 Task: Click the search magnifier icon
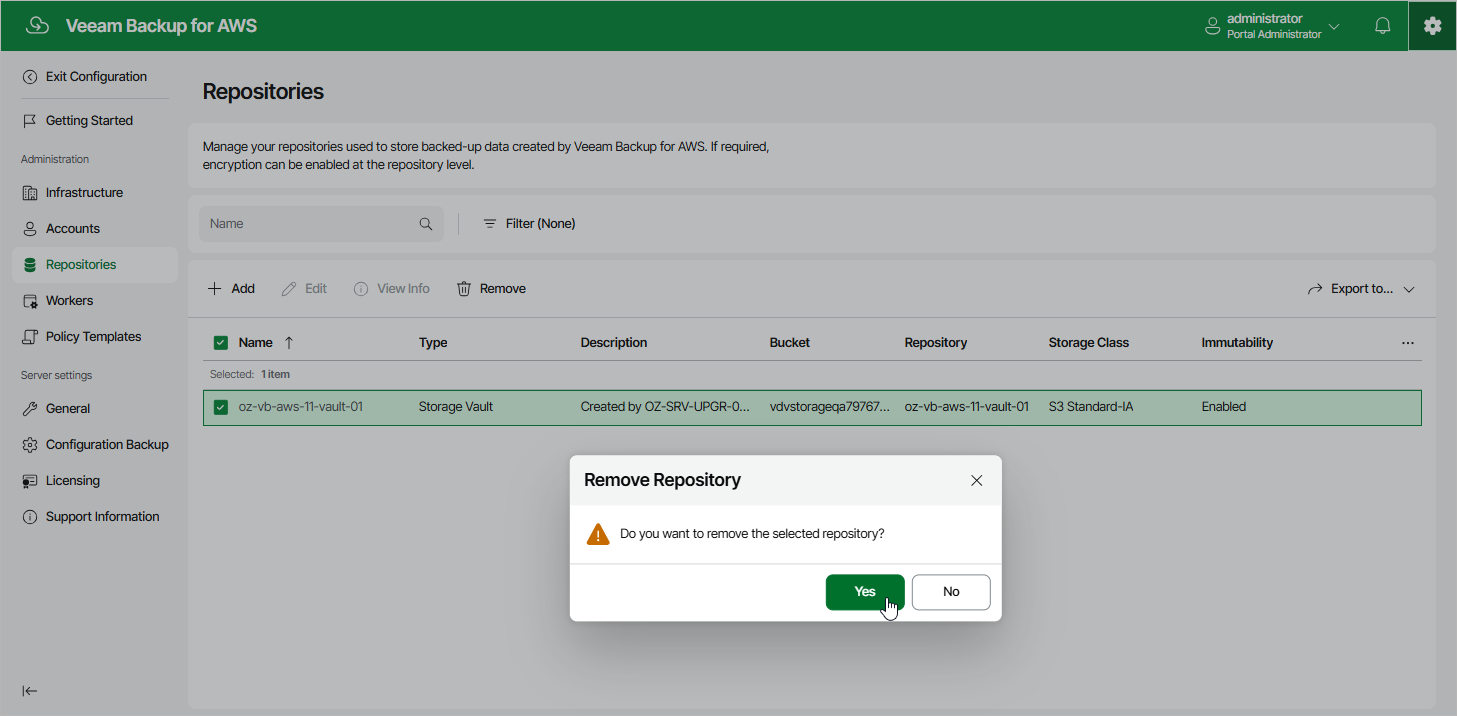tap(426, 224)
